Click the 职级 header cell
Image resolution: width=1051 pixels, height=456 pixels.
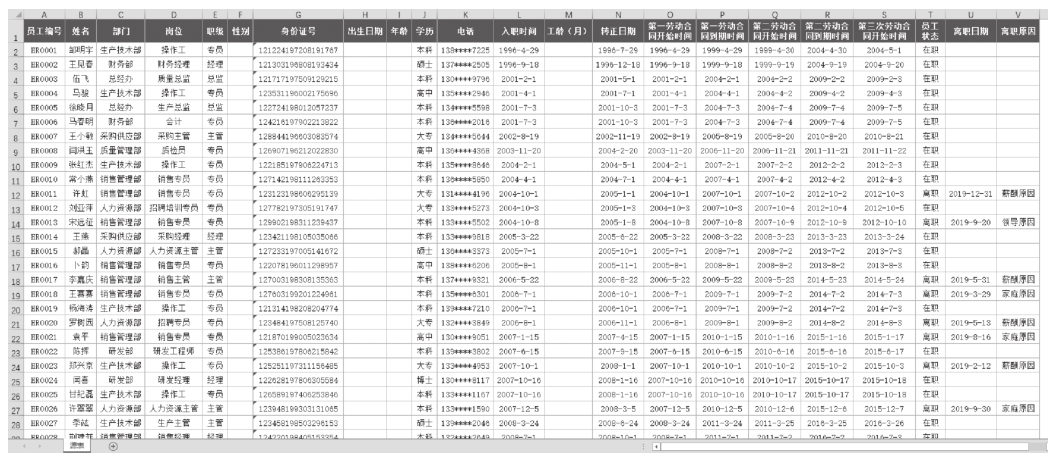[x=215, y=32]
